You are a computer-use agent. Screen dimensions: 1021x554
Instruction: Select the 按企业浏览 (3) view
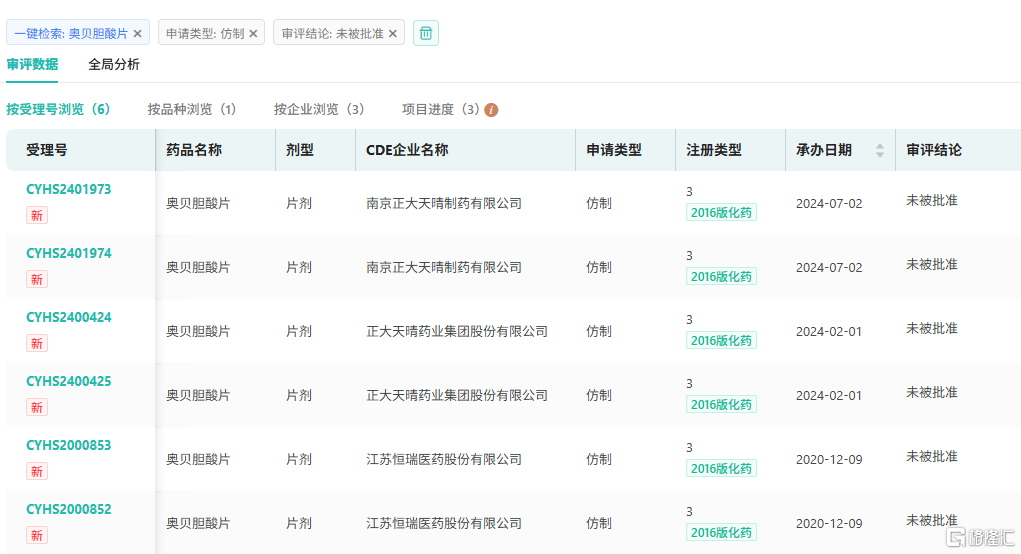[x=318, y=109]
